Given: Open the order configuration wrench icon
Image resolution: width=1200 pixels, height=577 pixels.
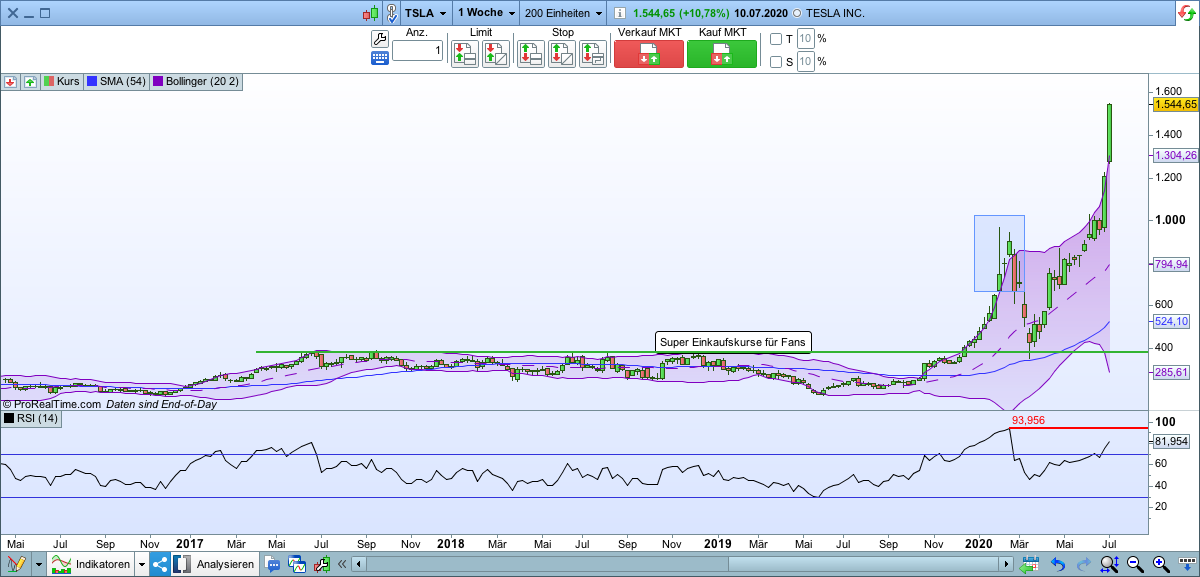Looking at the screenshot, I should coord(380,37).
